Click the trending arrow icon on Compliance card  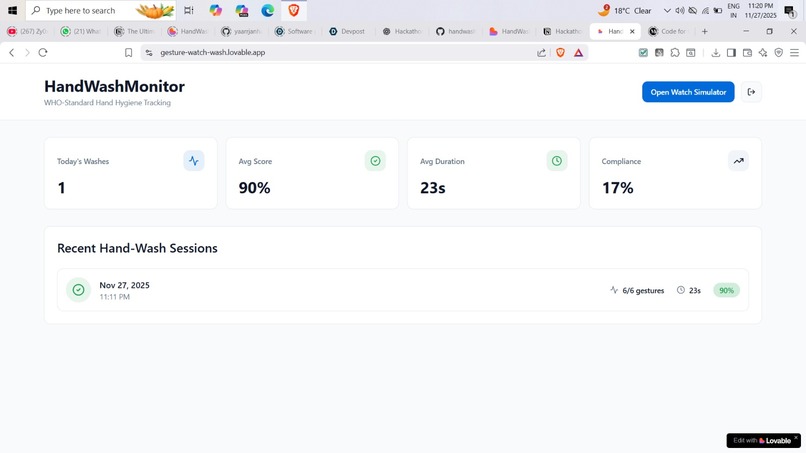[738, 161]
